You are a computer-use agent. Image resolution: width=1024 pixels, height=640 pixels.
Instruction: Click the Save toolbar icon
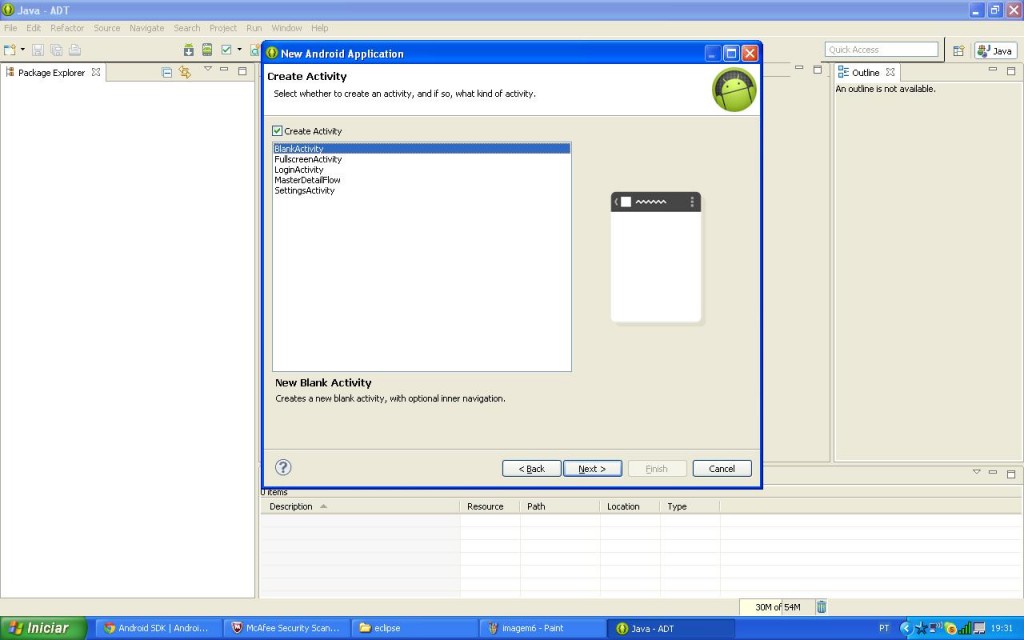click(37, 50)
